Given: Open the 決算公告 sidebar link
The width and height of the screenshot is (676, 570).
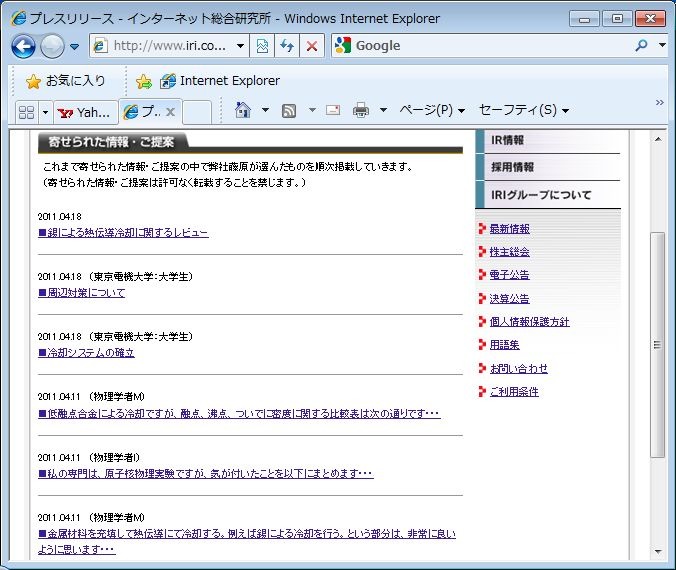Looking at the screenshot, I should click(510, 298).
